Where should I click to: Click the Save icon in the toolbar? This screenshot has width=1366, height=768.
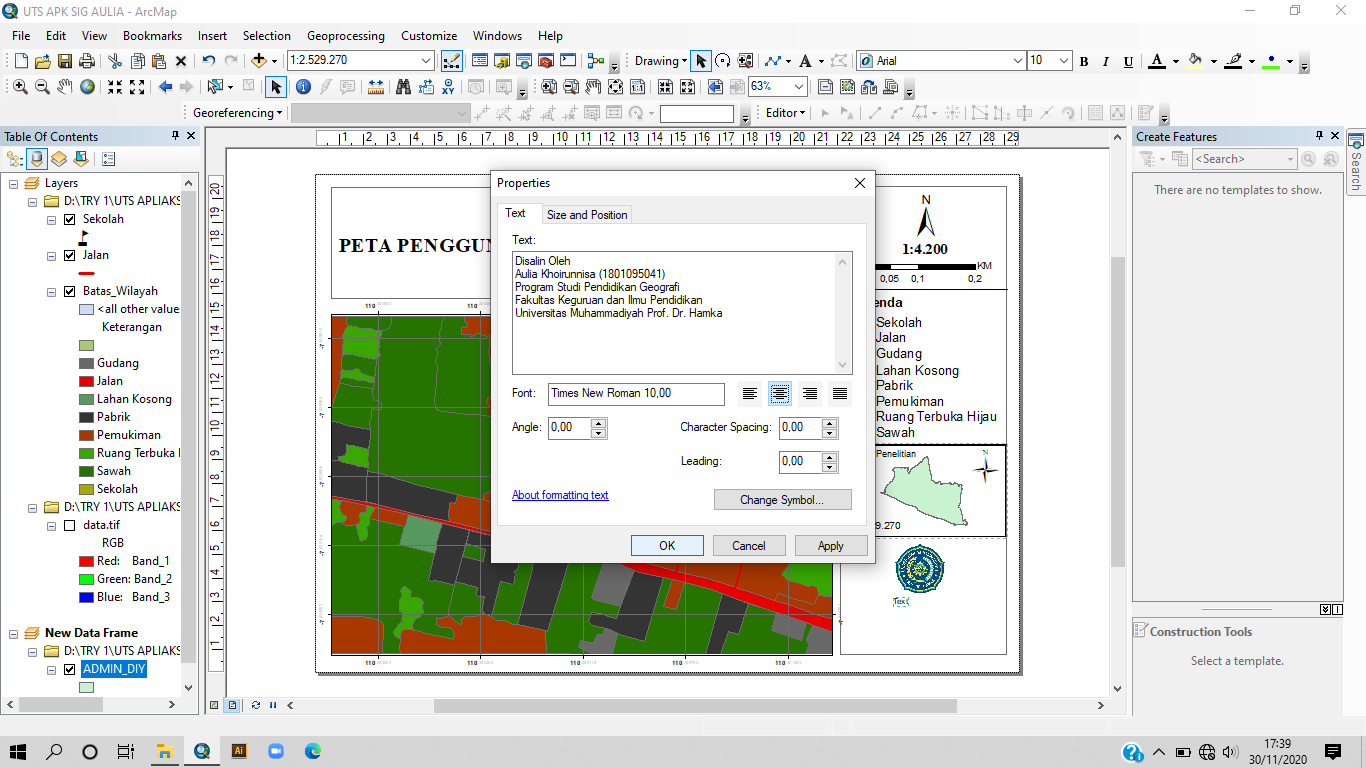coord(64,61)
